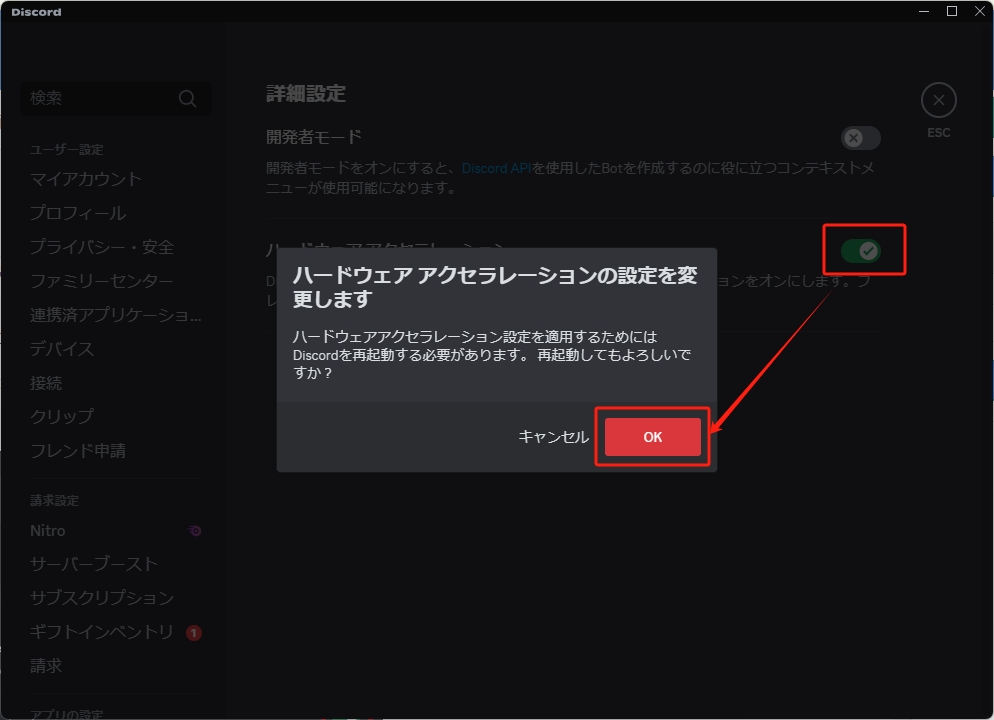Open デバイス settings
Image resolution: width=994 pixels, height=720 pixels.
tap(62, 349)
